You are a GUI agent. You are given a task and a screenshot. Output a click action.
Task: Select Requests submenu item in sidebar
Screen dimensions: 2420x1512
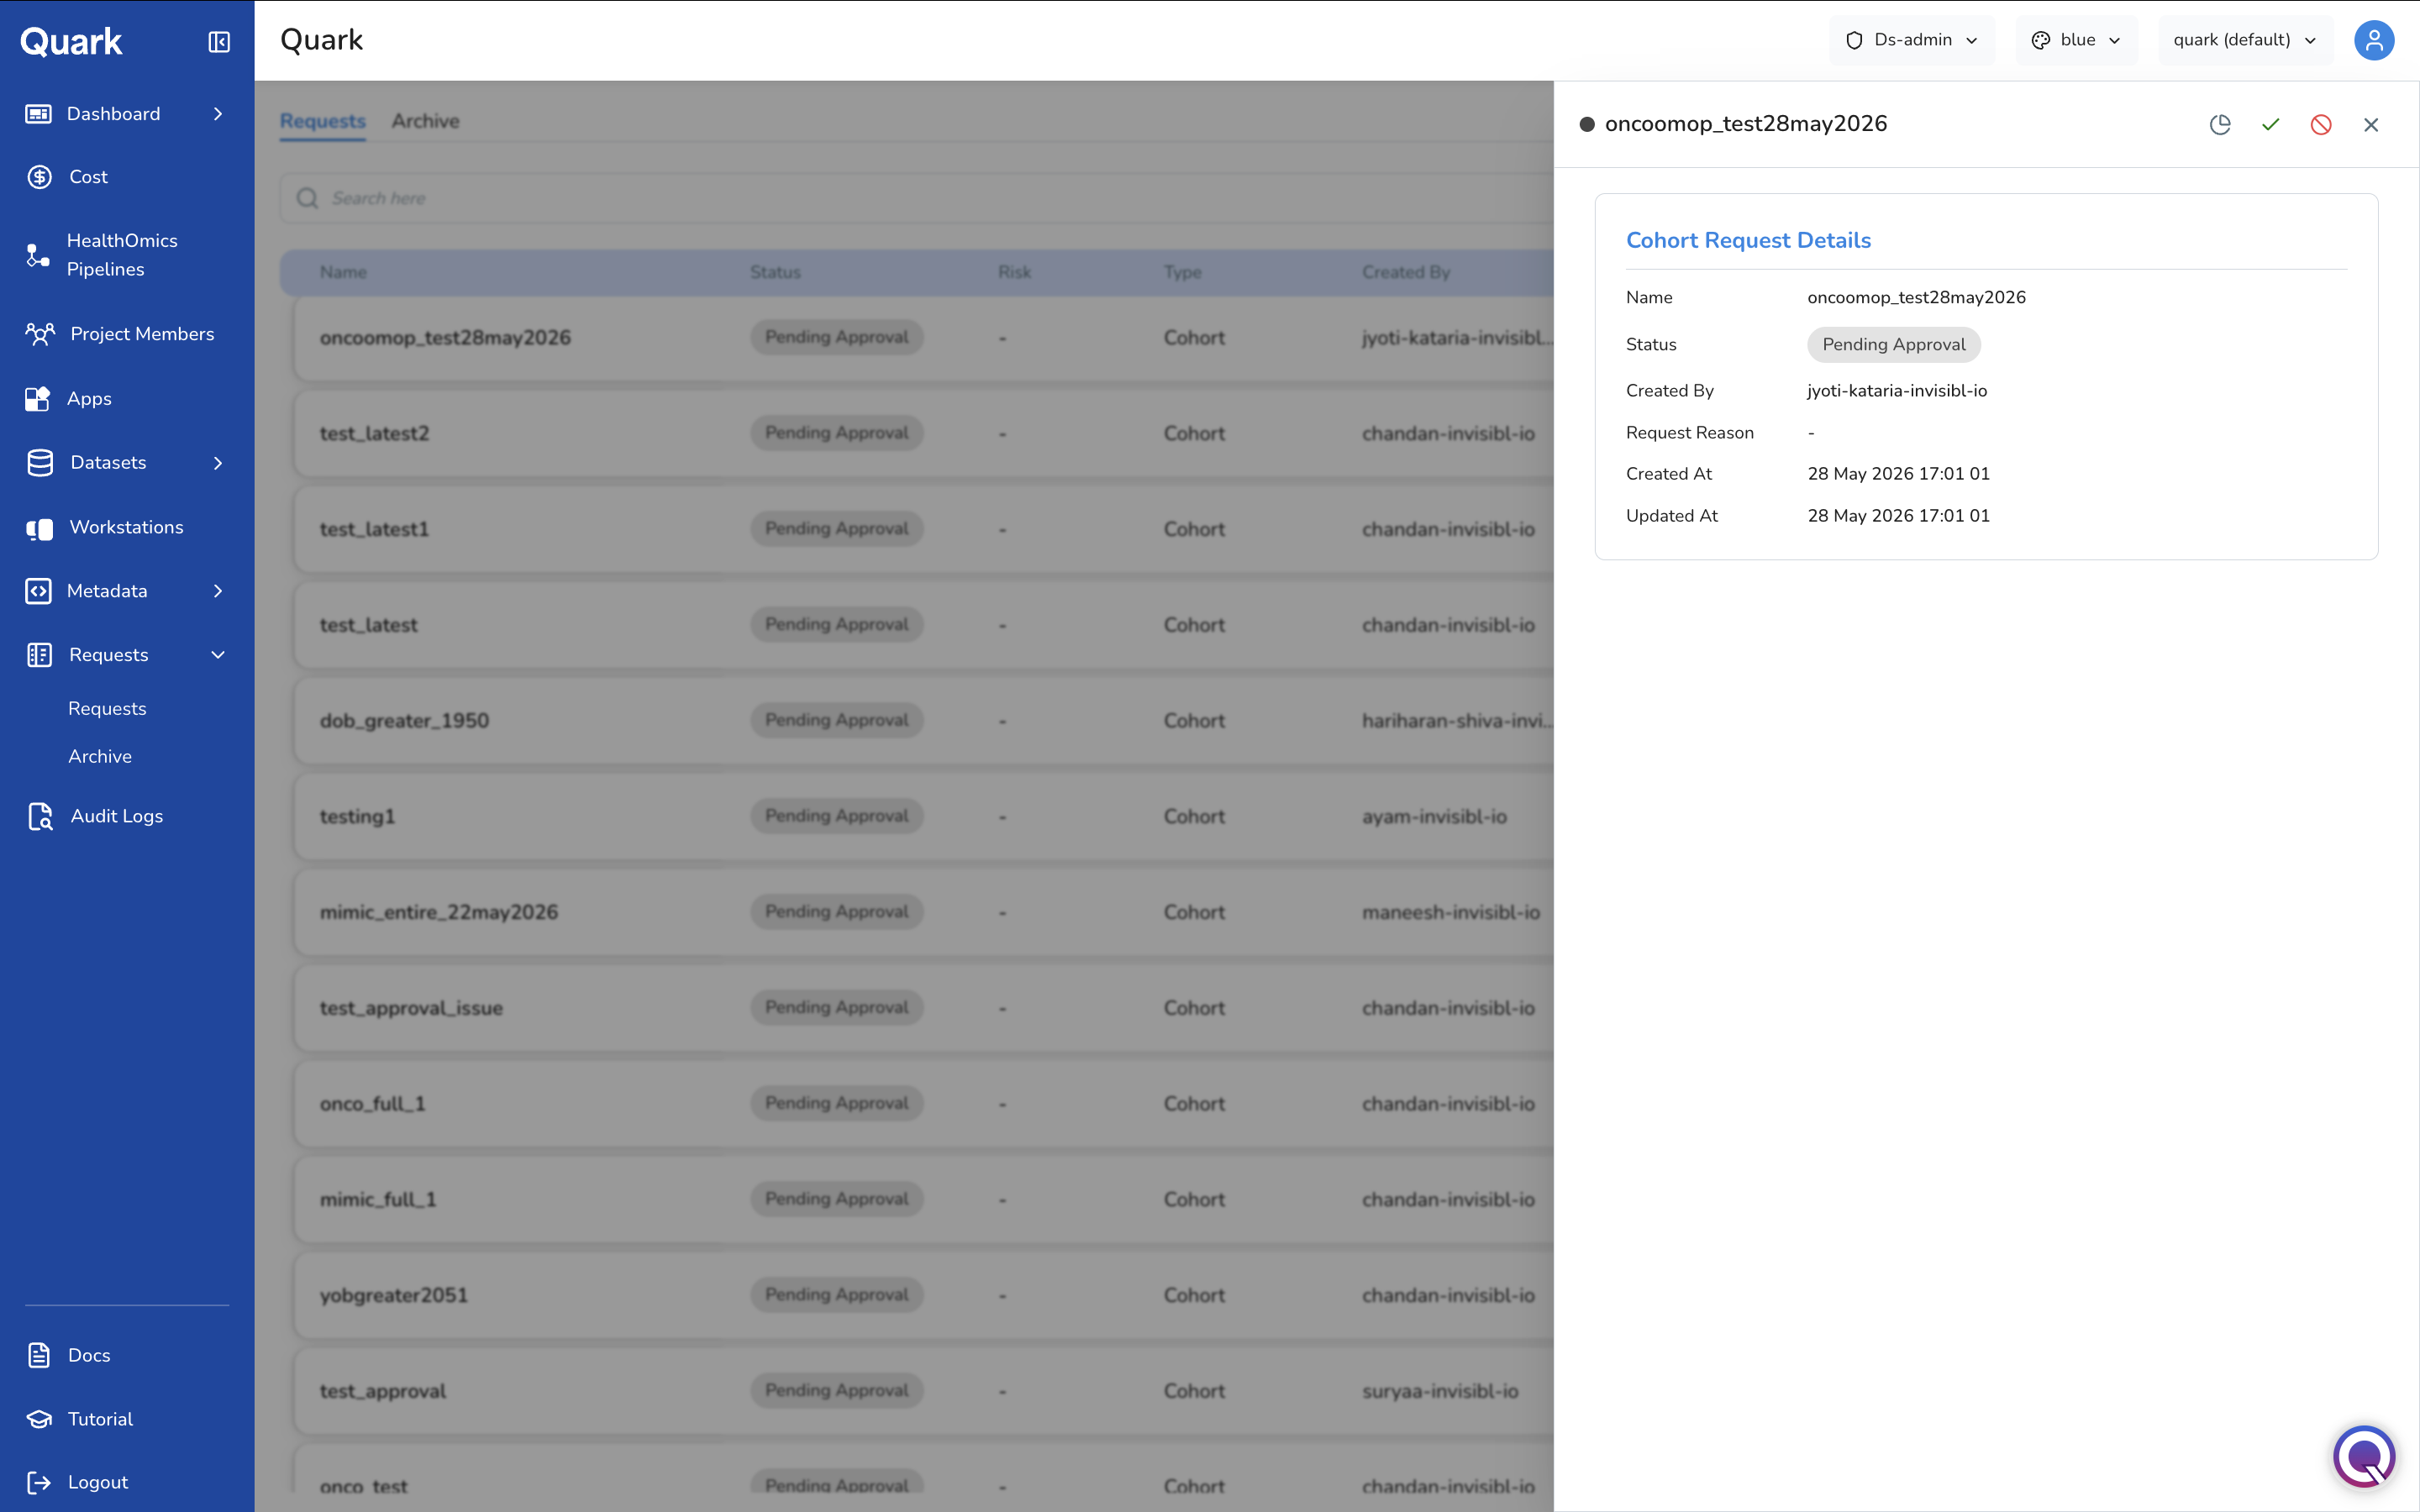(x=107, y=708)
